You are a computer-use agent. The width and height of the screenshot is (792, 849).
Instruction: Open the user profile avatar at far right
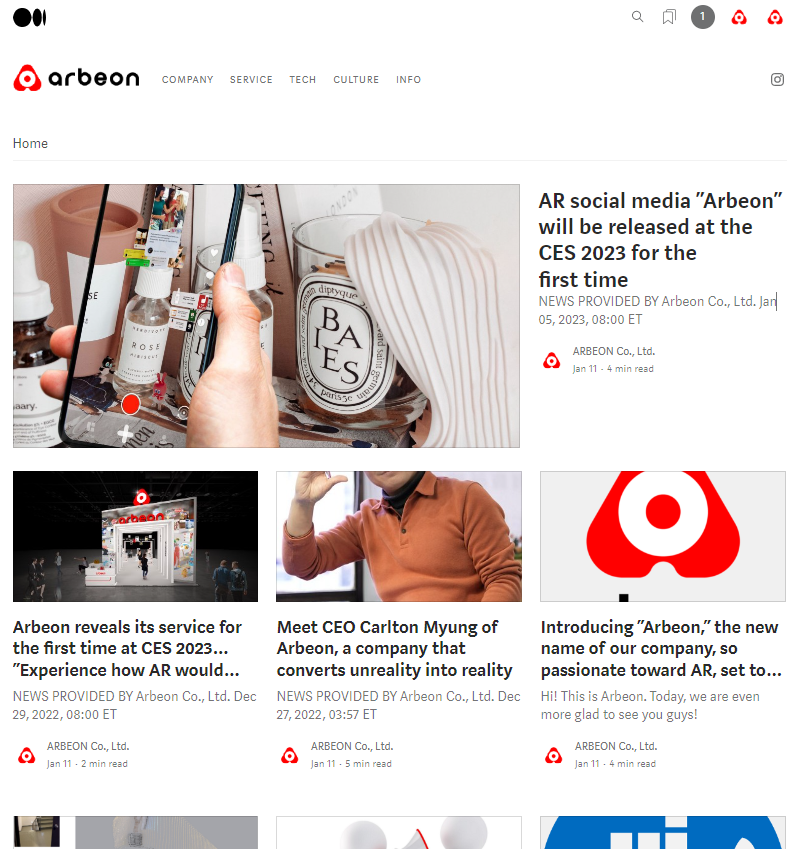click(775, 18)
